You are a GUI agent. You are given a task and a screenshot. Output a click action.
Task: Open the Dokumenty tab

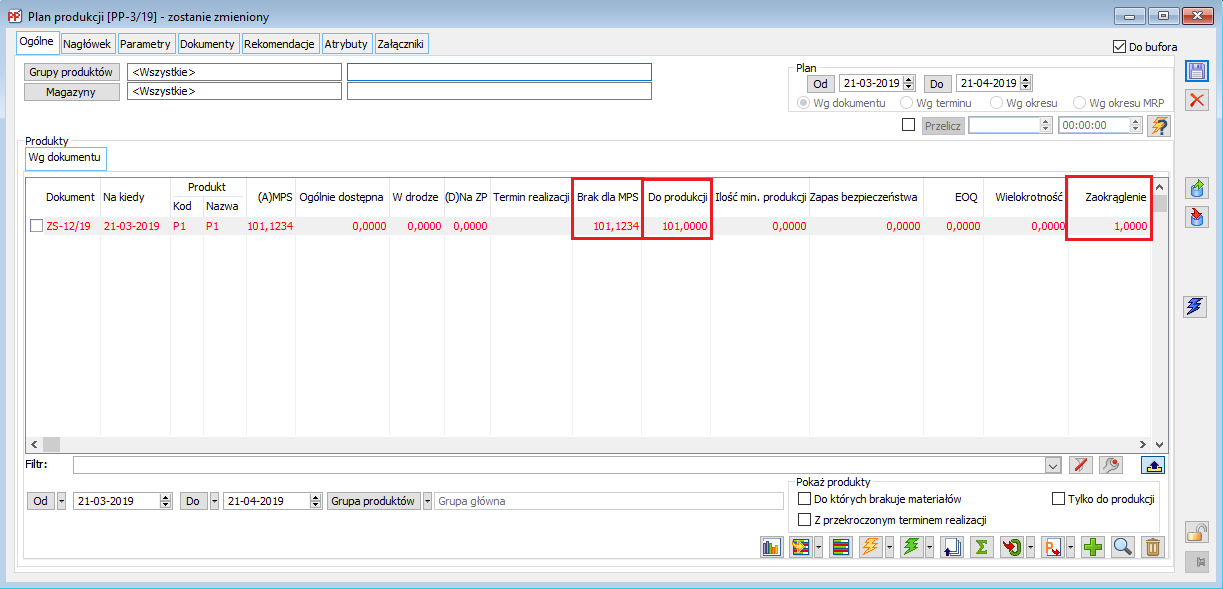point(208,44)
